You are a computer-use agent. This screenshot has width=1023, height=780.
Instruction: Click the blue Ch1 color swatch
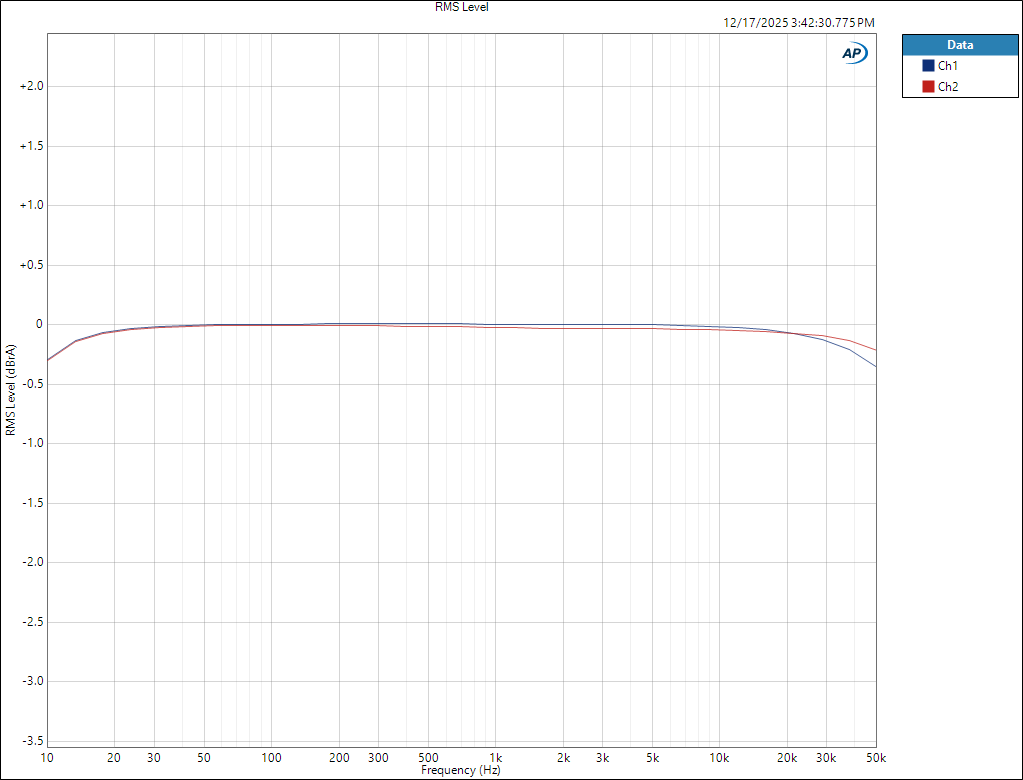(928, 66)
